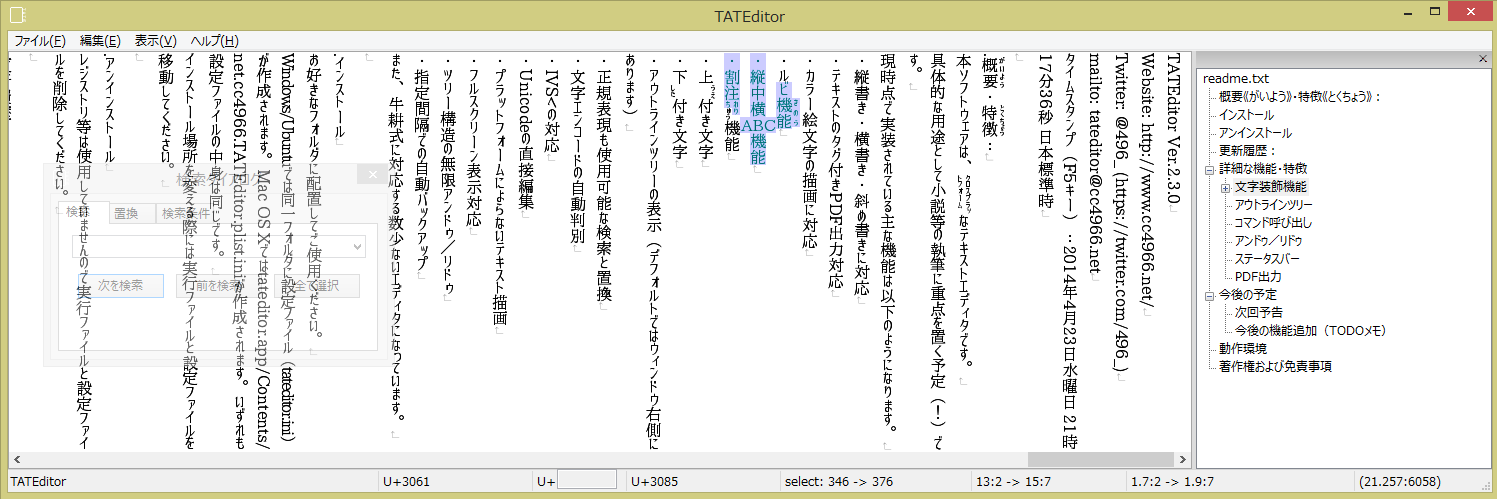This screenshot has width=1497, height=499.
Task: Click the Website URL line in editor
Action: tap(1148, 180)
